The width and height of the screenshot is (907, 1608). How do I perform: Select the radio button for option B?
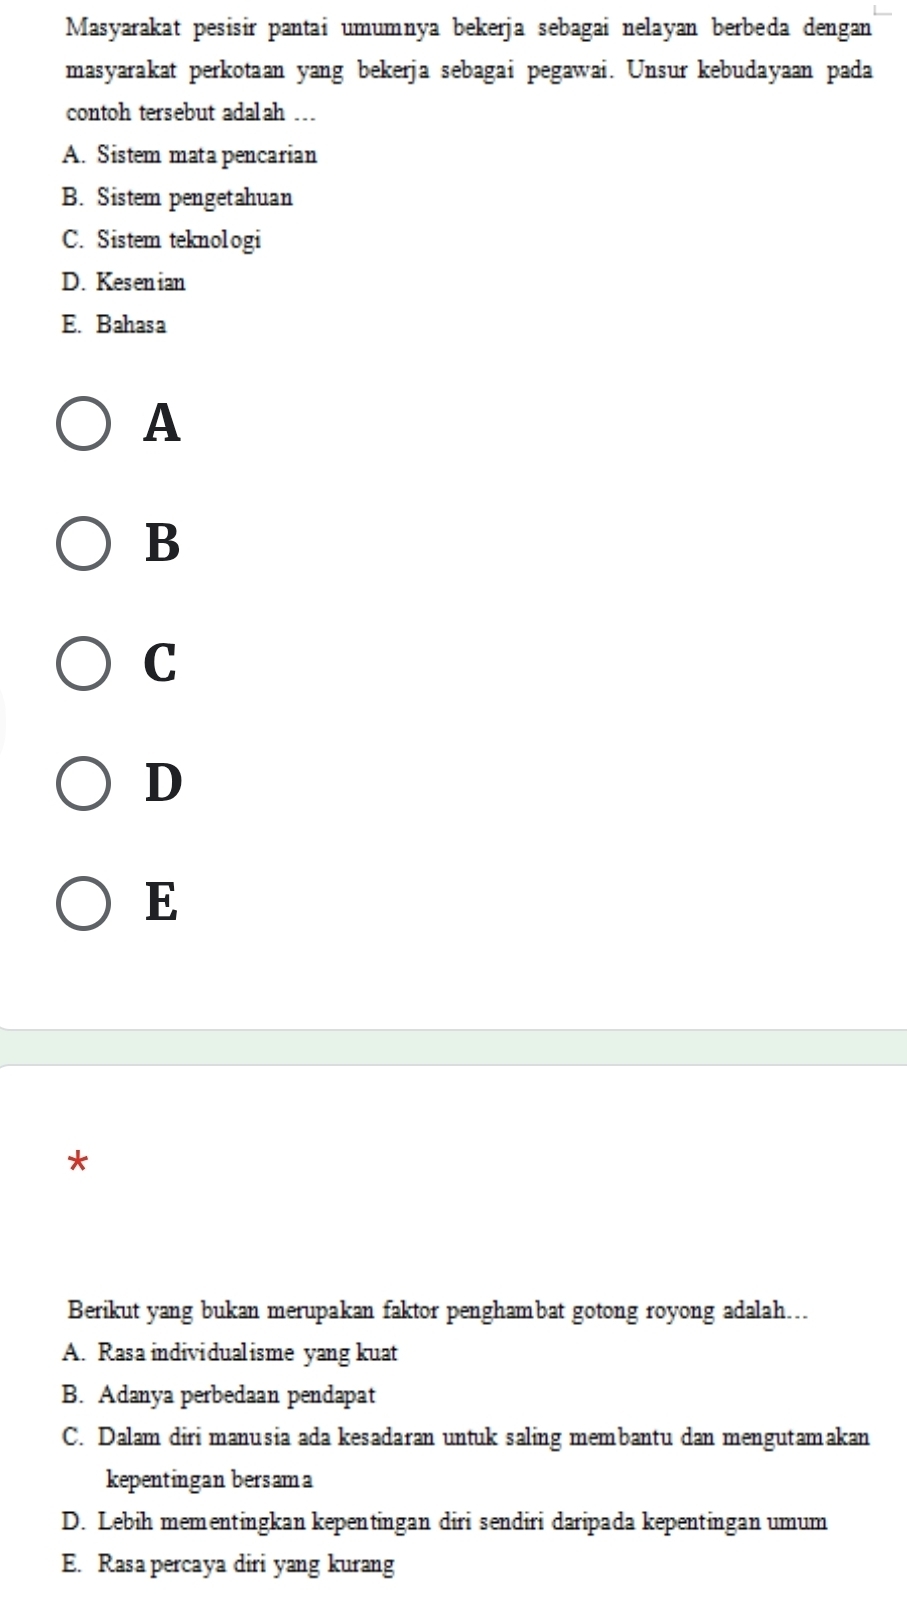click(x=83, y=544)
